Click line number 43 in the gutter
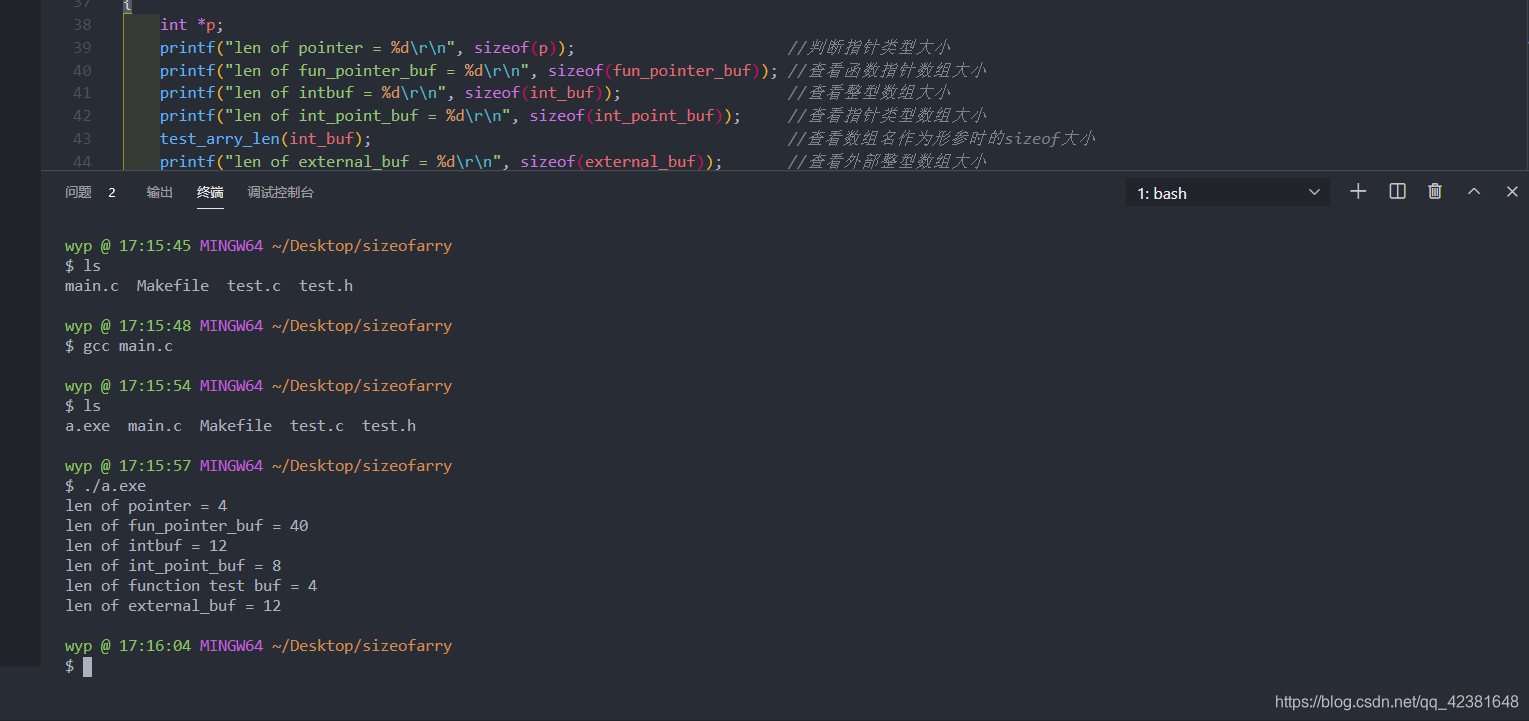The image size is (1529, 721). pyautogui.click(x=82, y=138)
